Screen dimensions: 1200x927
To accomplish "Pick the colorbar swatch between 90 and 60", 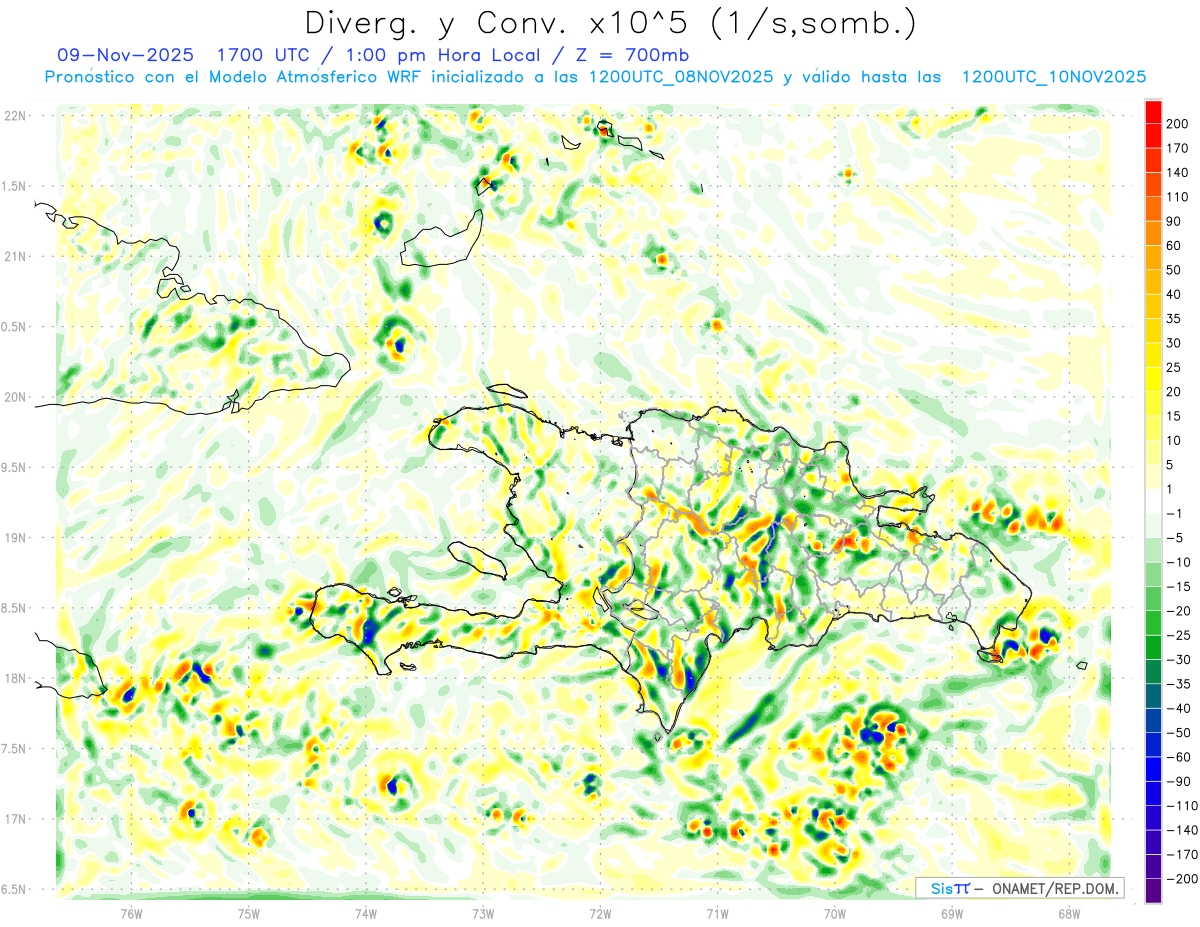I will pos(1153,233).
